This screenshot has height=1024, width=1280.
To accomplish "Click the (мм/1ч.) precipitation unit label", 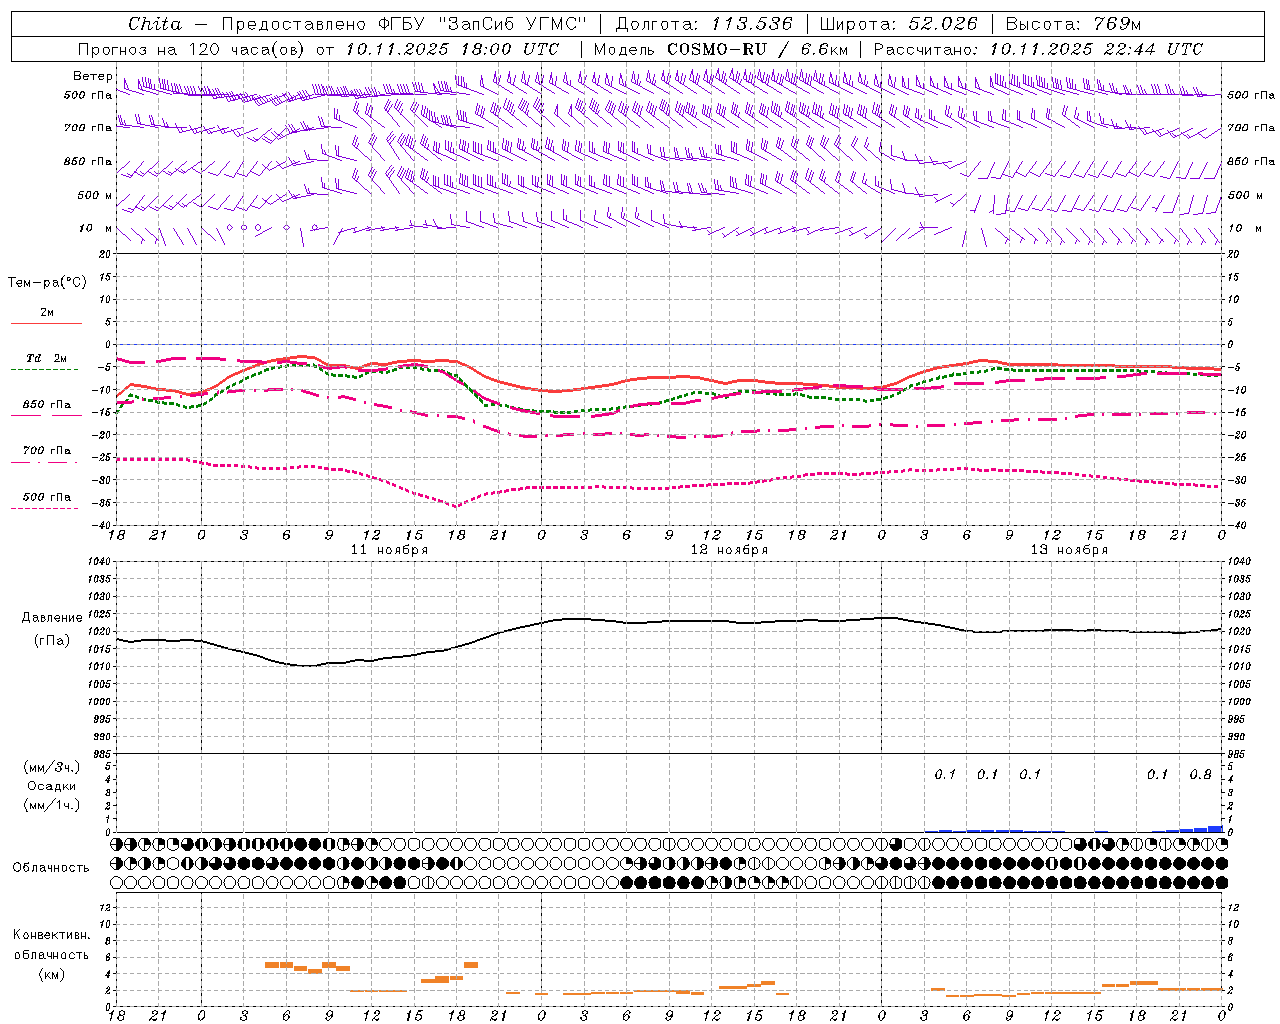I will point(52,805).
